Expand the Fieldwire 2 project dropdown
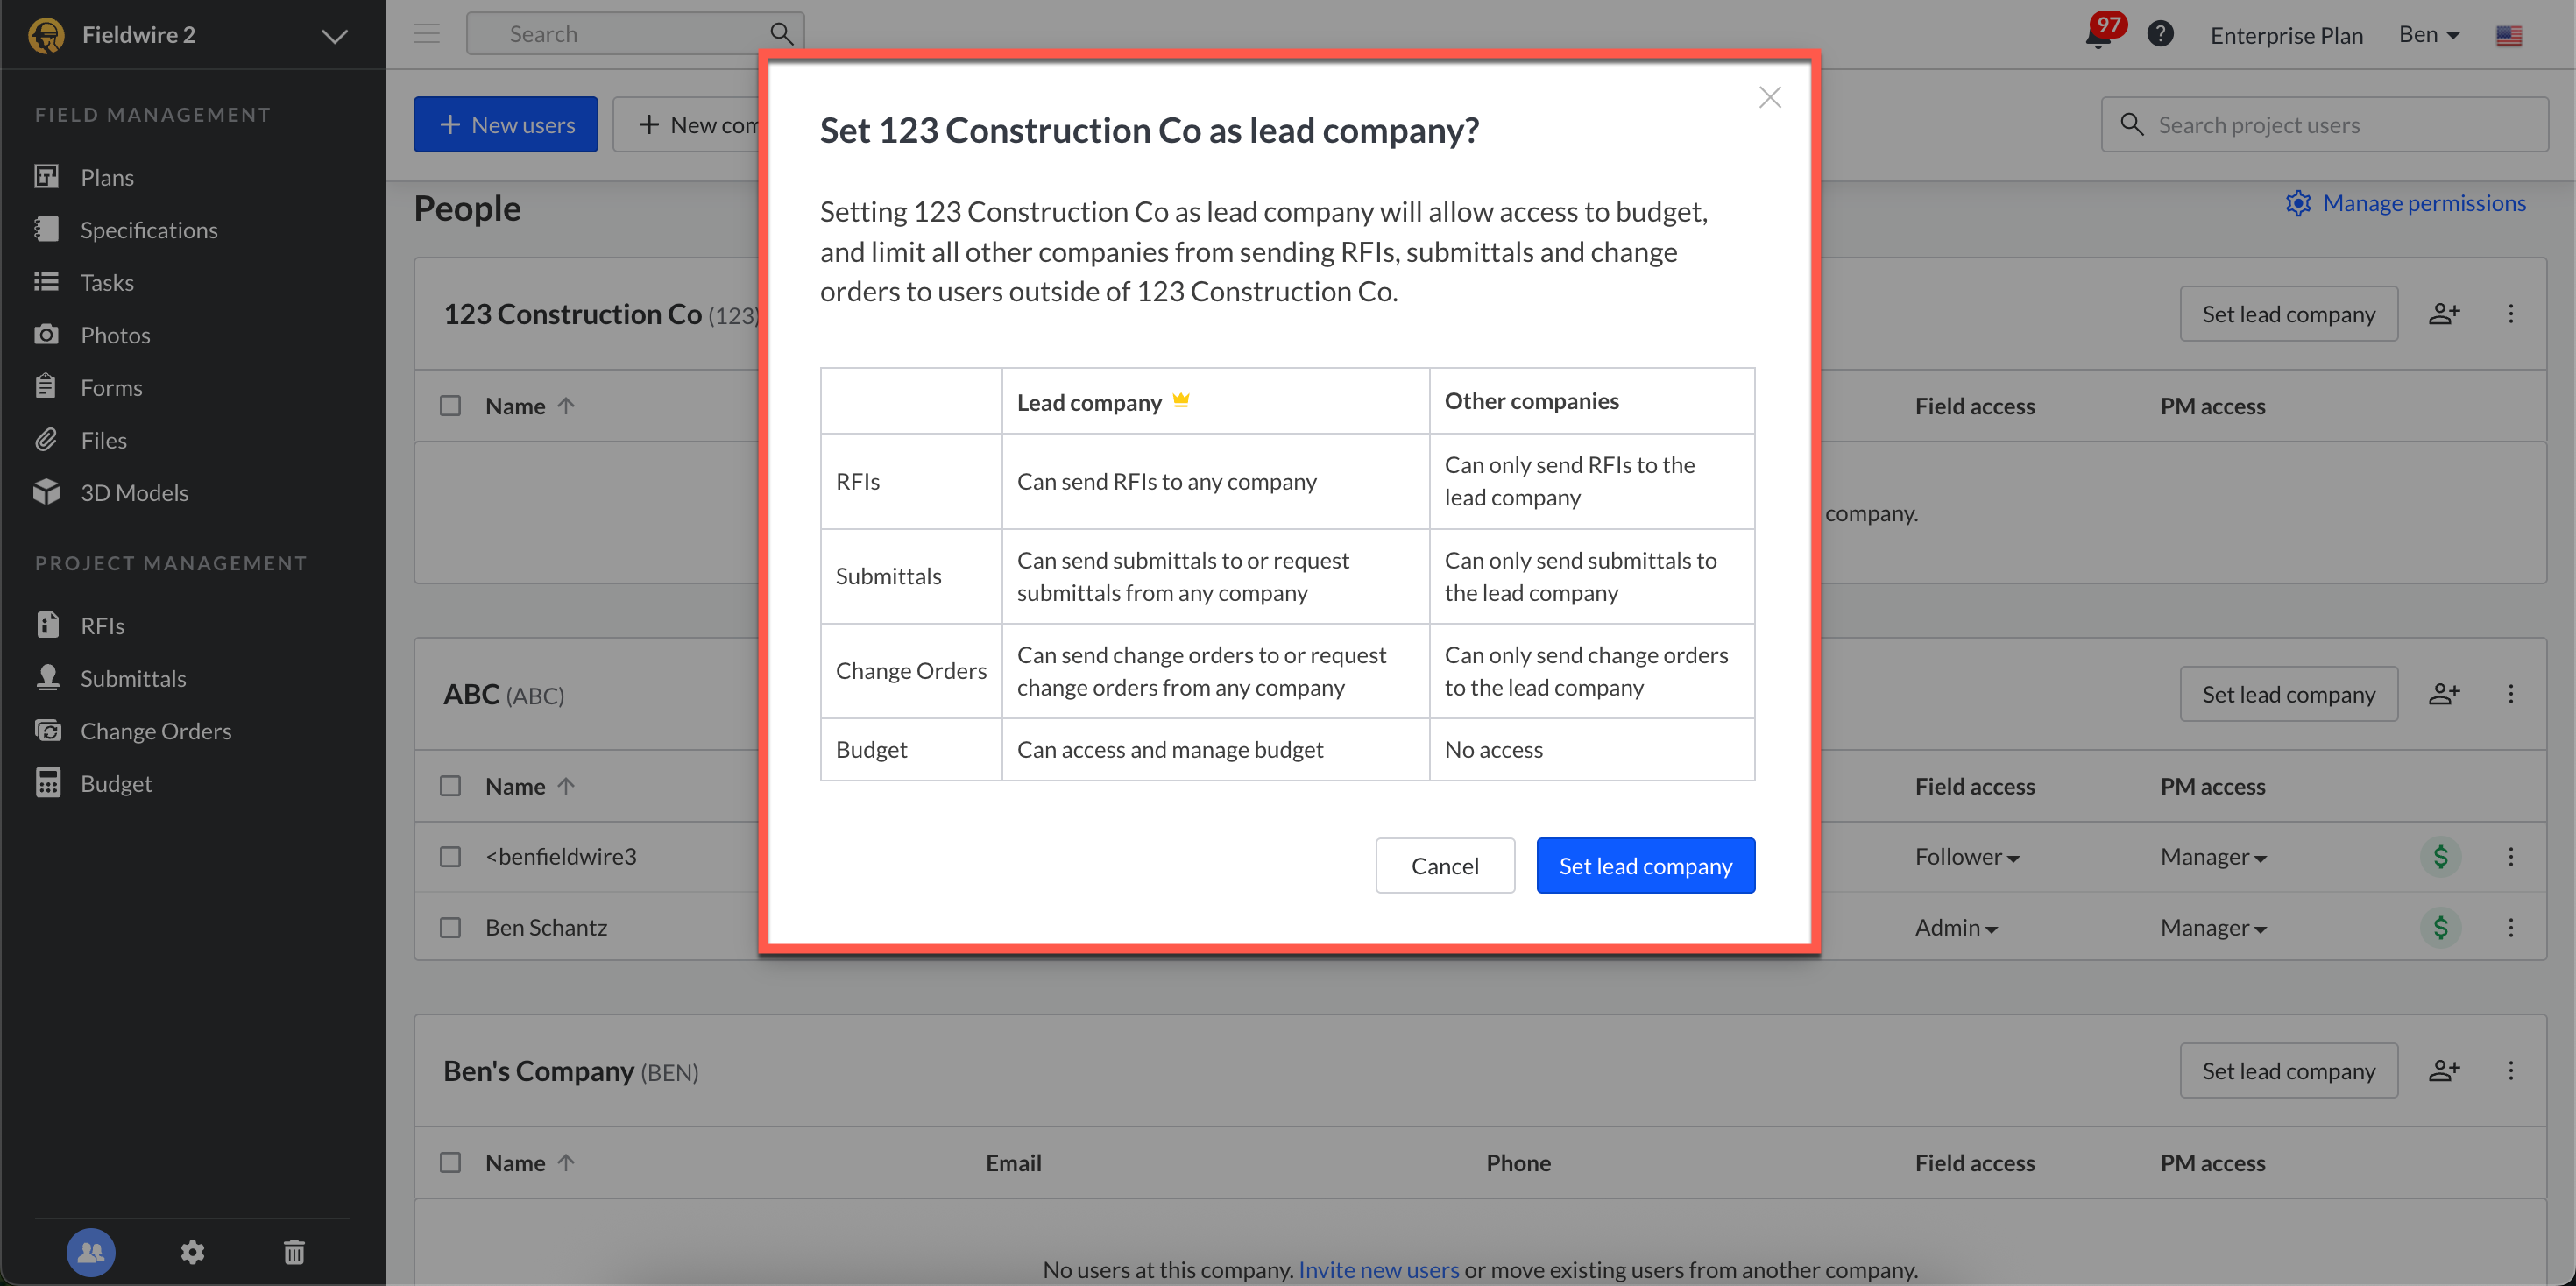 point(334,36)
